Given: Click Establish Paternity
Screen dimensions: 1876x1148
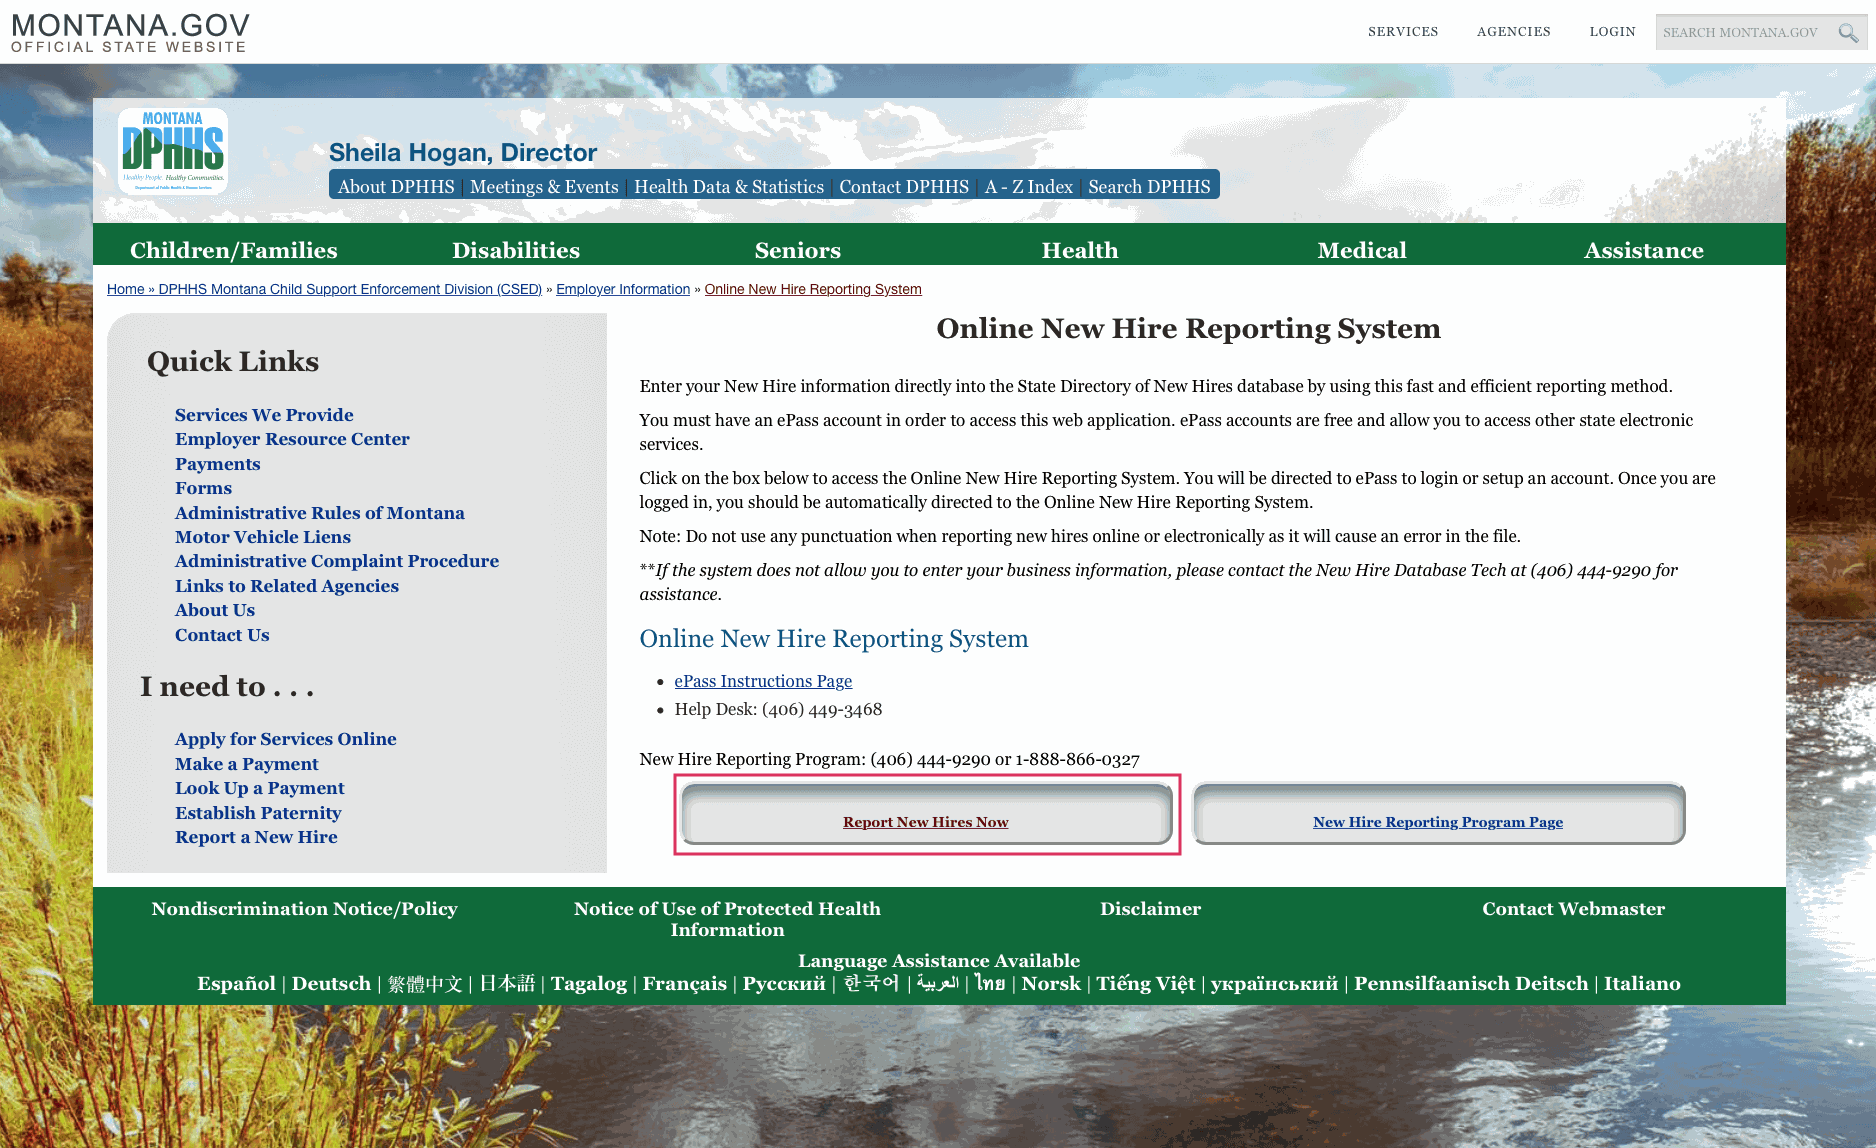Looking at the screenshot, I should tap(258, 813).
